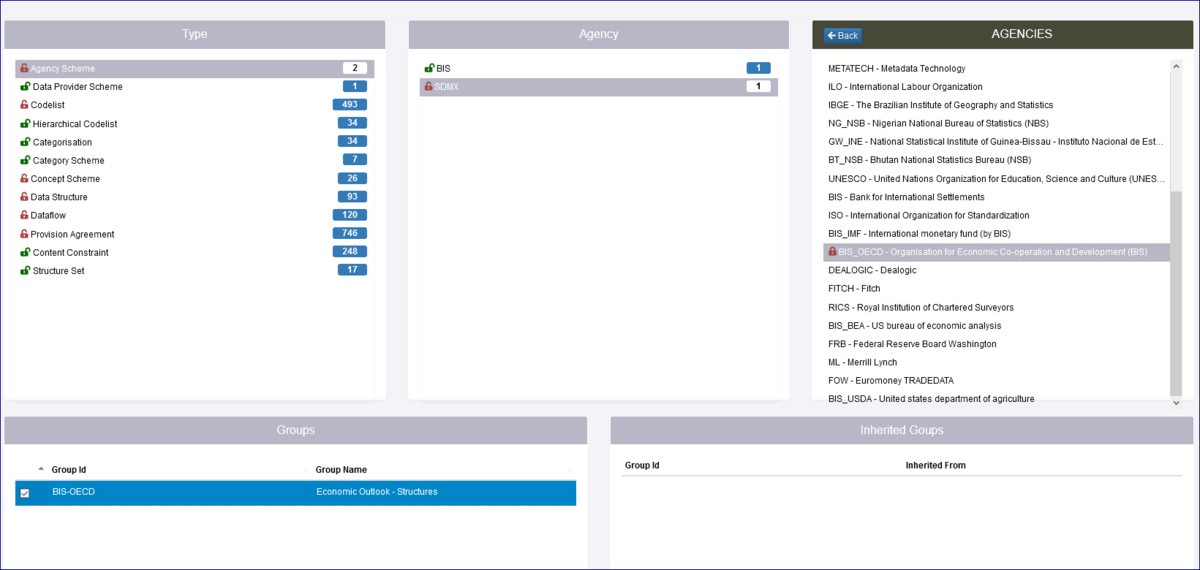Click the 493 count badge for Codelist

[350, 105]
